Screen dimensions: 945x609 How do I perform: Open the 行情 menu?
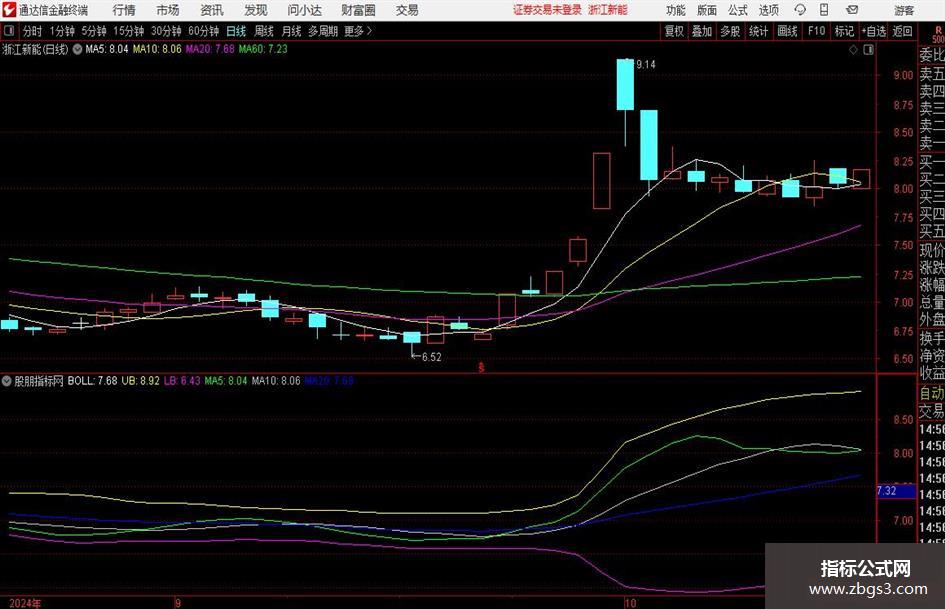(124, 10)
